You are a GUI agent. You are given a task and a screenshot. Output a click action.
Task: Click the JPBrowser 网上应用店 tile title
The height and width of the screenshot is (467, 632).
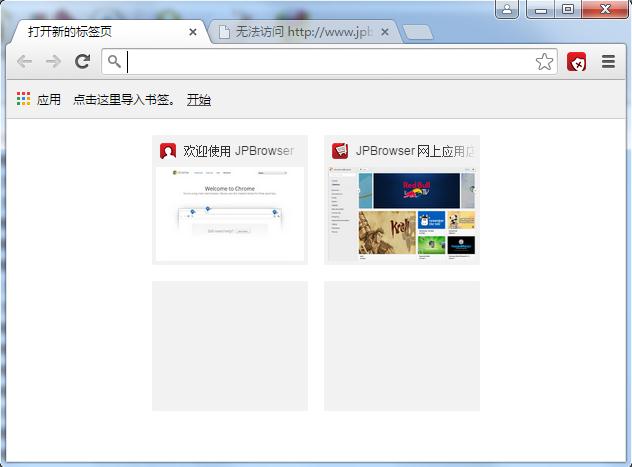(x=415, y=151)
